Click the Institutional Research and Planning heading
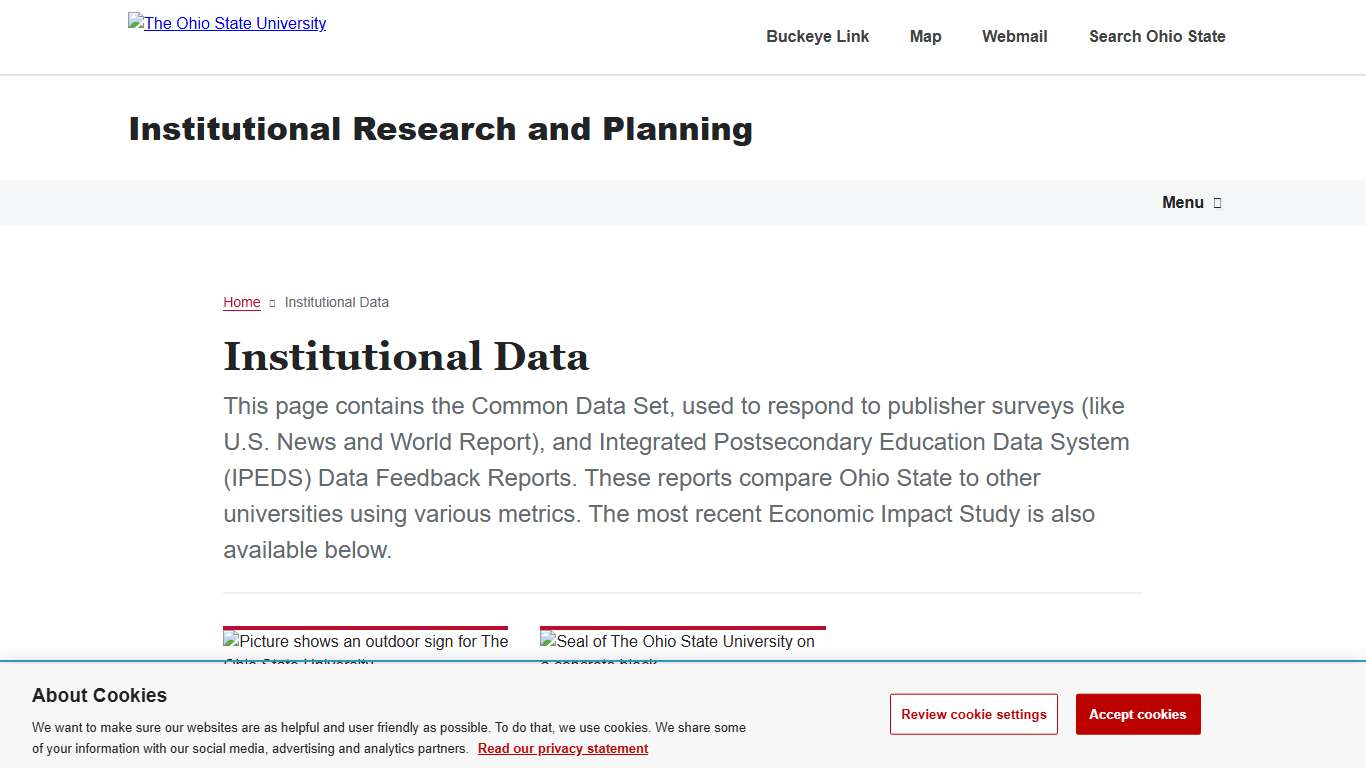The height and width of the screenshot is (768, 1366). [440, 128]
